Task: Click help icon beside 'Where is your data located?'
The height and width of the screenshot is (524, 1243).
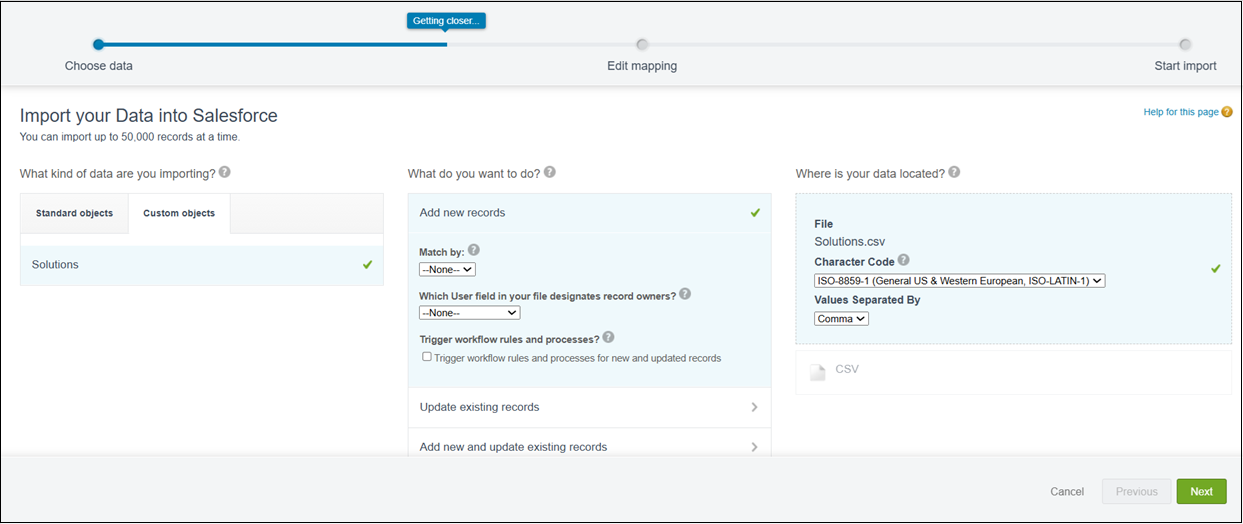Action: tap(954, 172)
